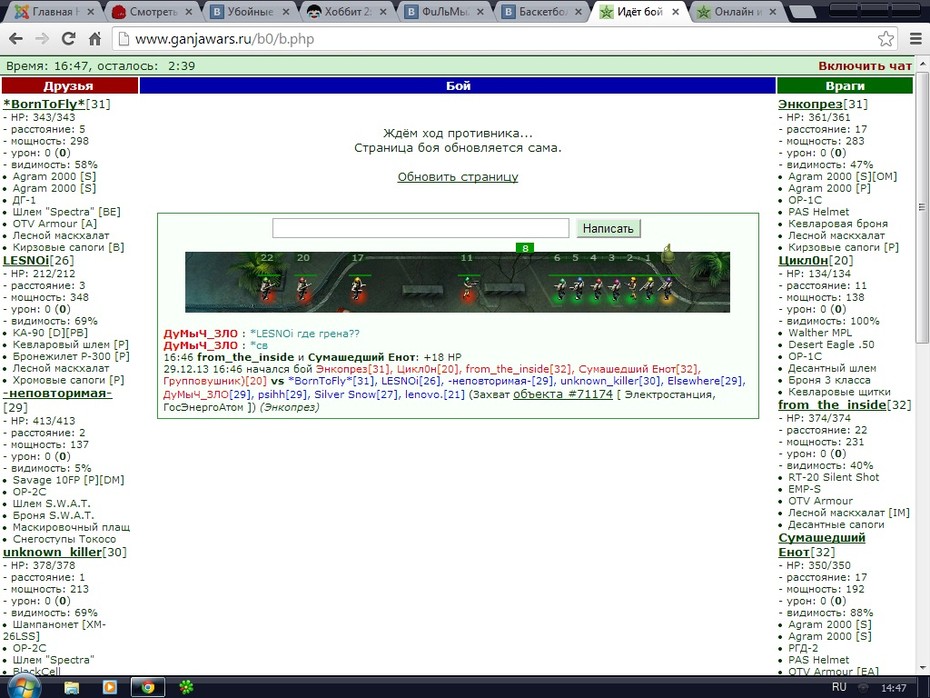Image resolution: width=930 pixels, height=698 pixels.
Task: Open the Chrome menu hamburger icon
Action: click(916, 39)
